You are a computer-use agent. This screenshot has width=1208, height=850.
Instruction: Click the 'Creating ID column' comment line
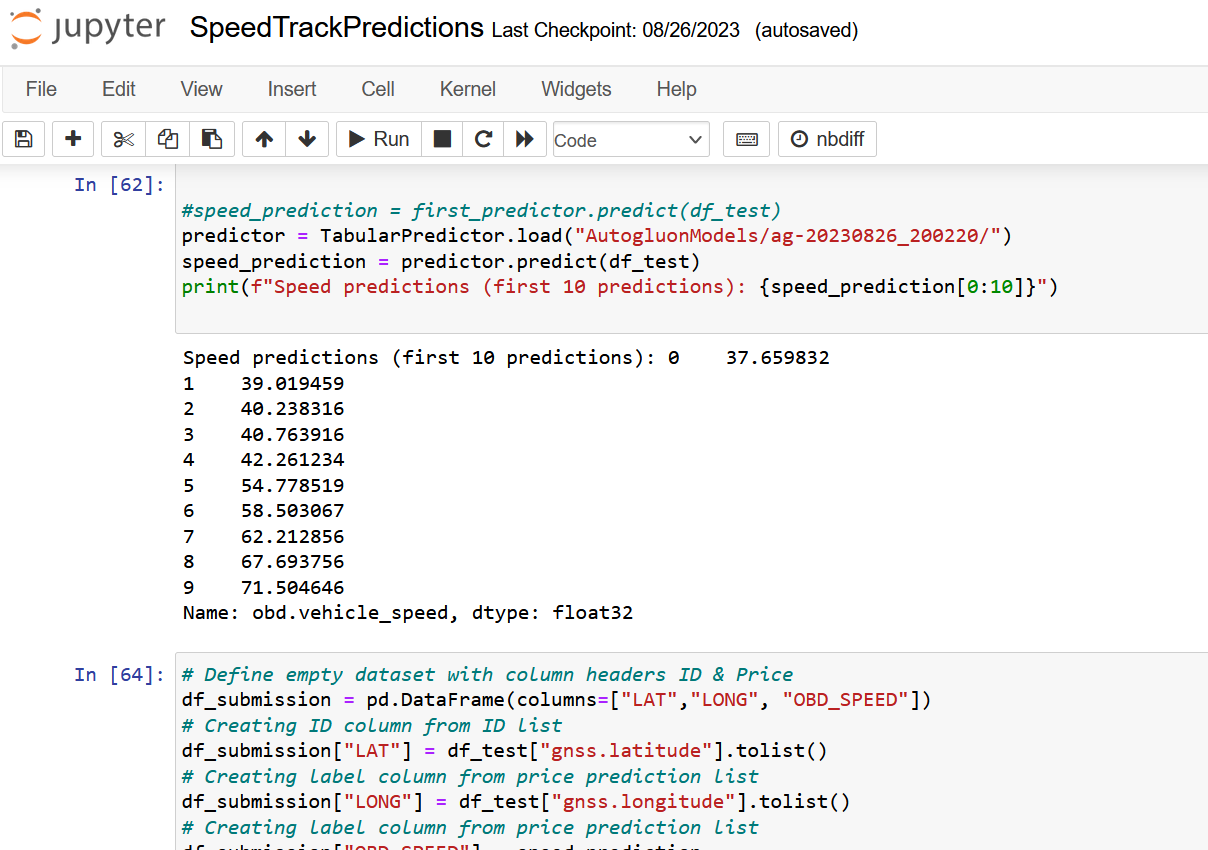click(372, 726)
